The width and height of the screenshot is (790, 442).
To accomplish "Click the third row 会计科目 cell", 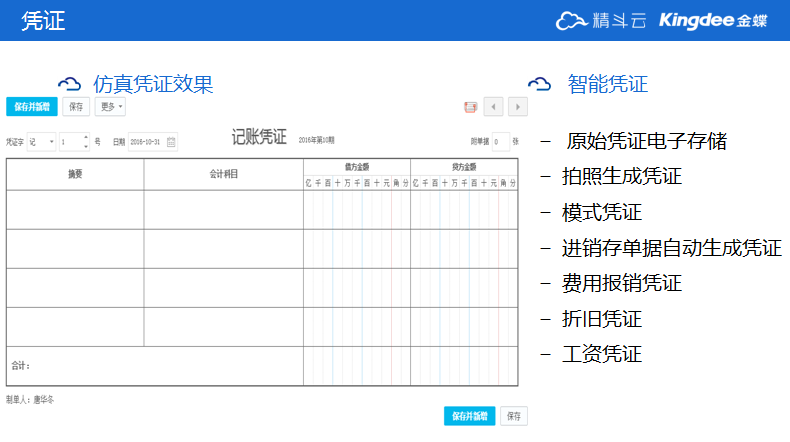I will [224, 288].
